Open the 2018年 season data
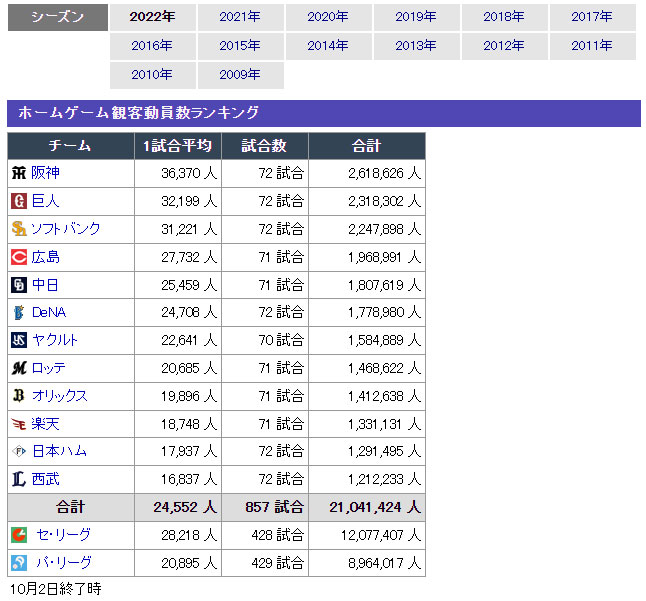646x601 pixels. 504,17
